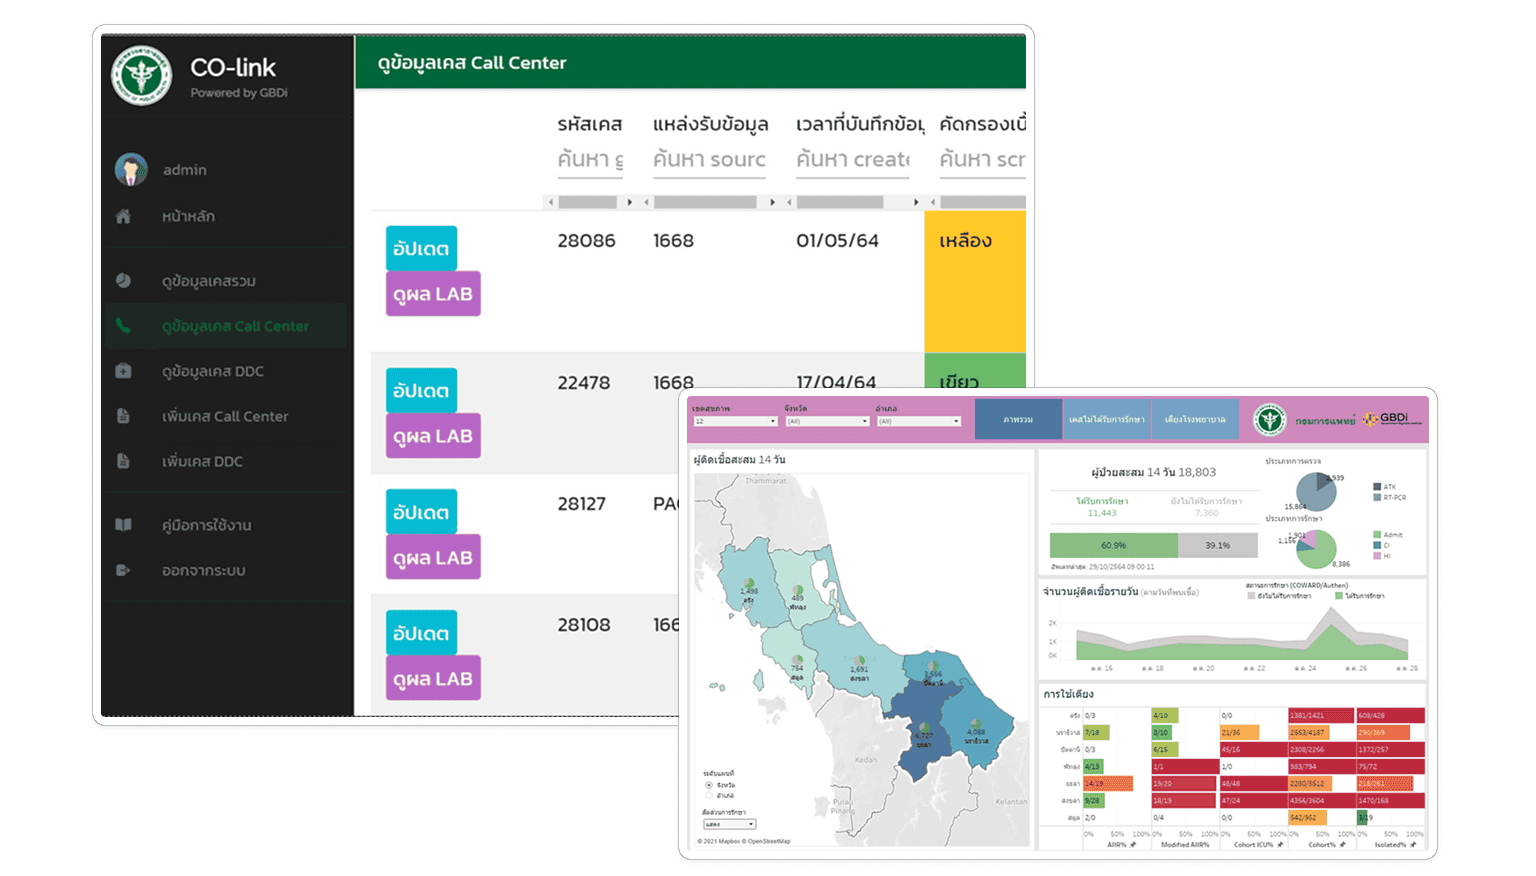The image size is (1536, 876).
Task: Switch to the ภาพรวม dashboard tab
Action: pos(1018,420)
